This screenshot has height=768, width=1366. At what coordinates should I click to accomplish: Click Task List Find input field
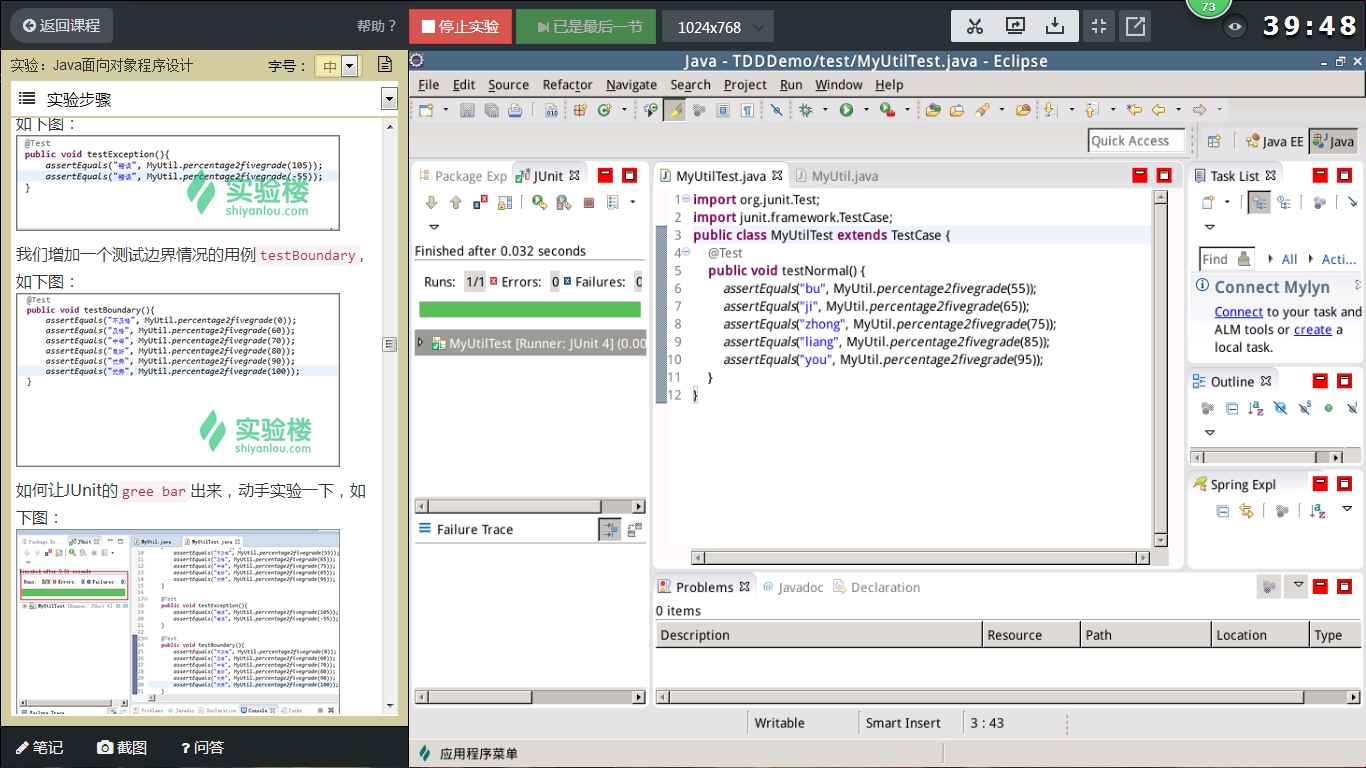click(1226, 259)
